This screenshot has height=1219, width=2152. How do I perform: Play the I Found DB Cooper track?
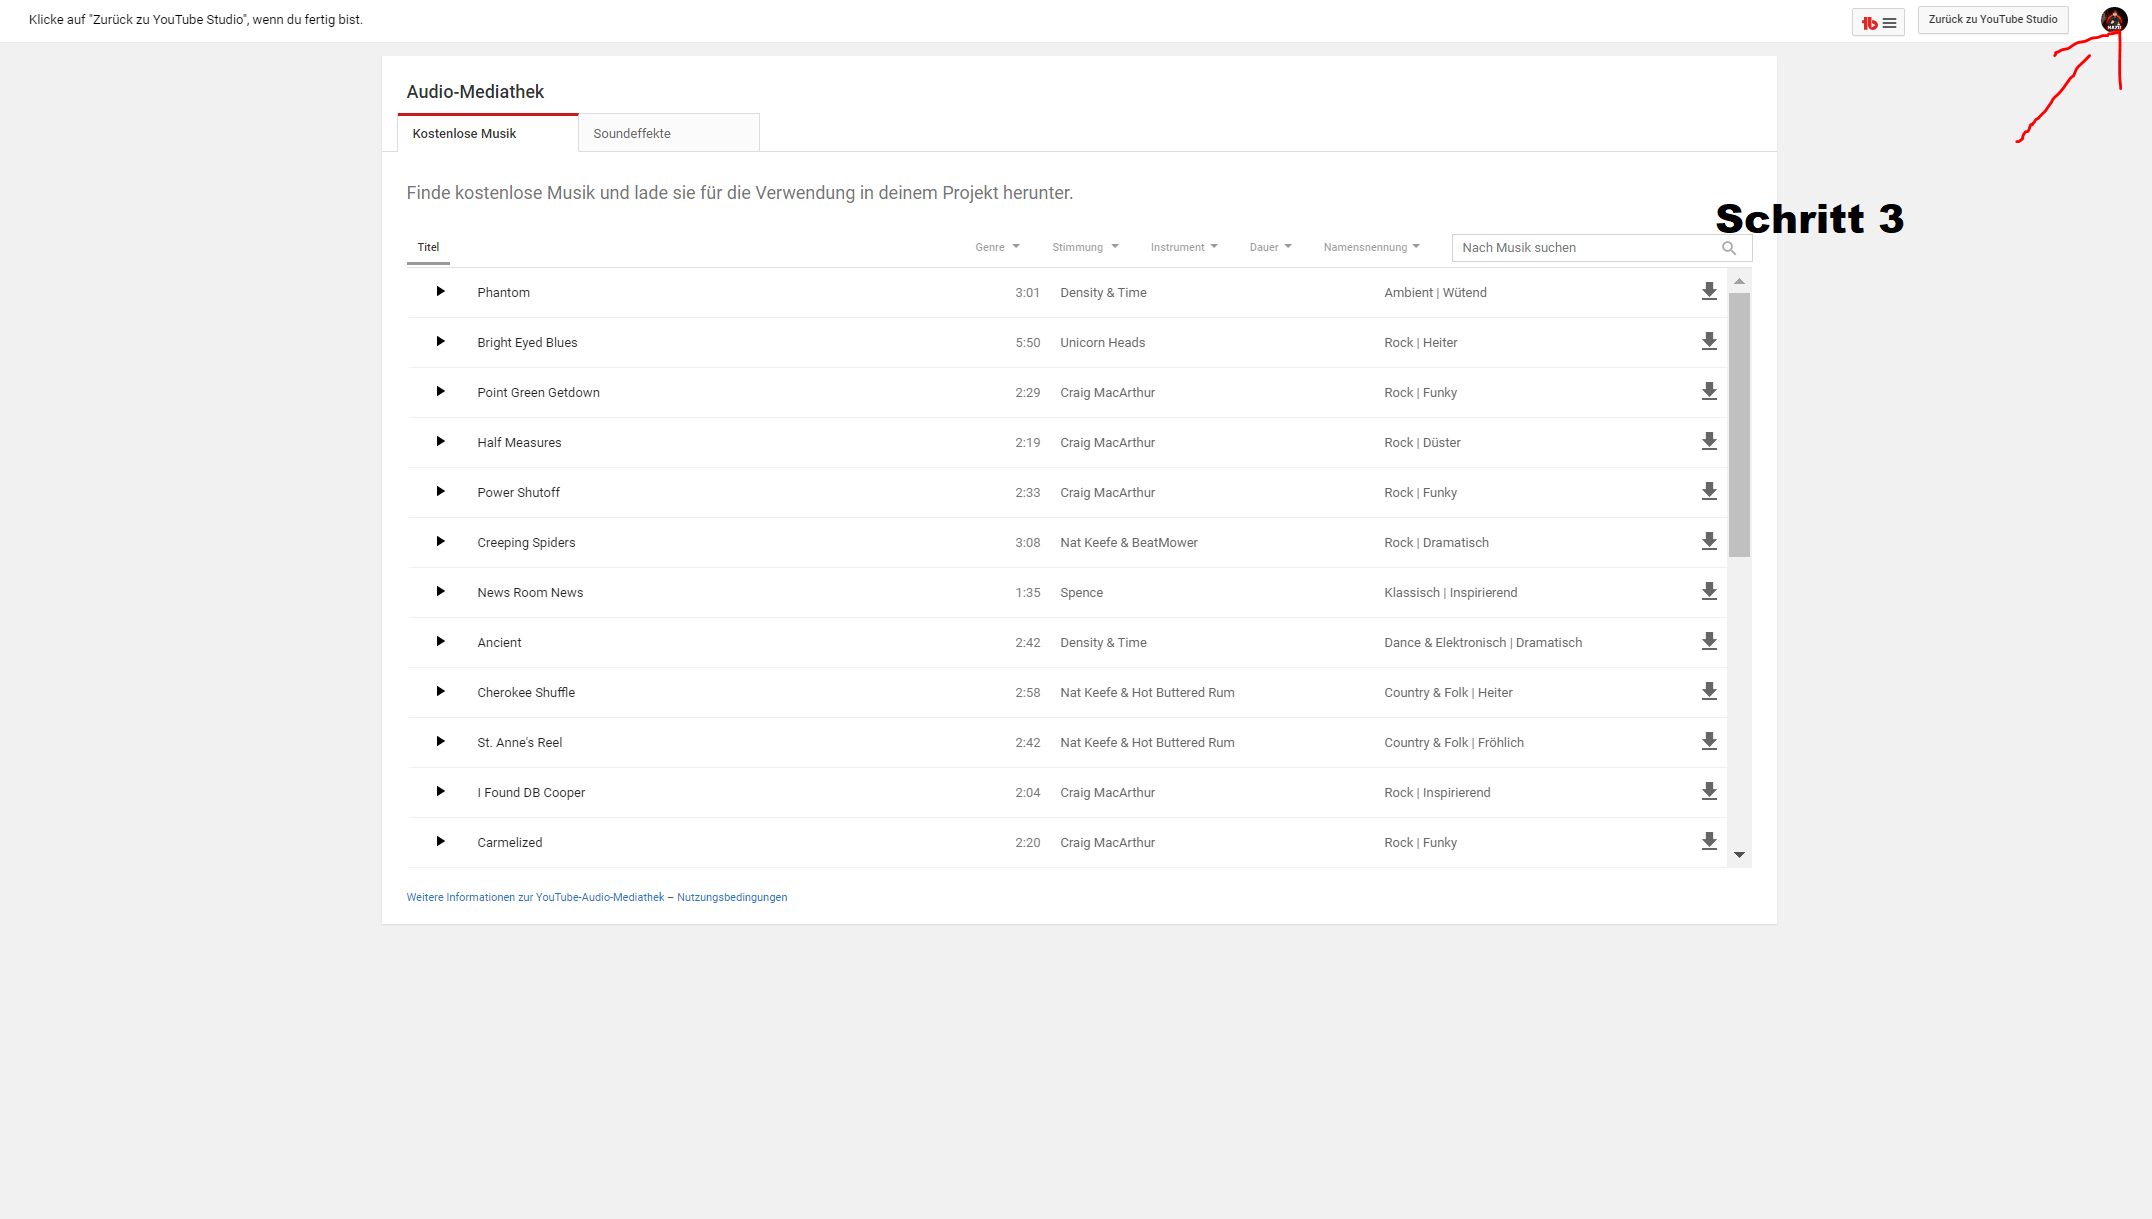(440, 792)
